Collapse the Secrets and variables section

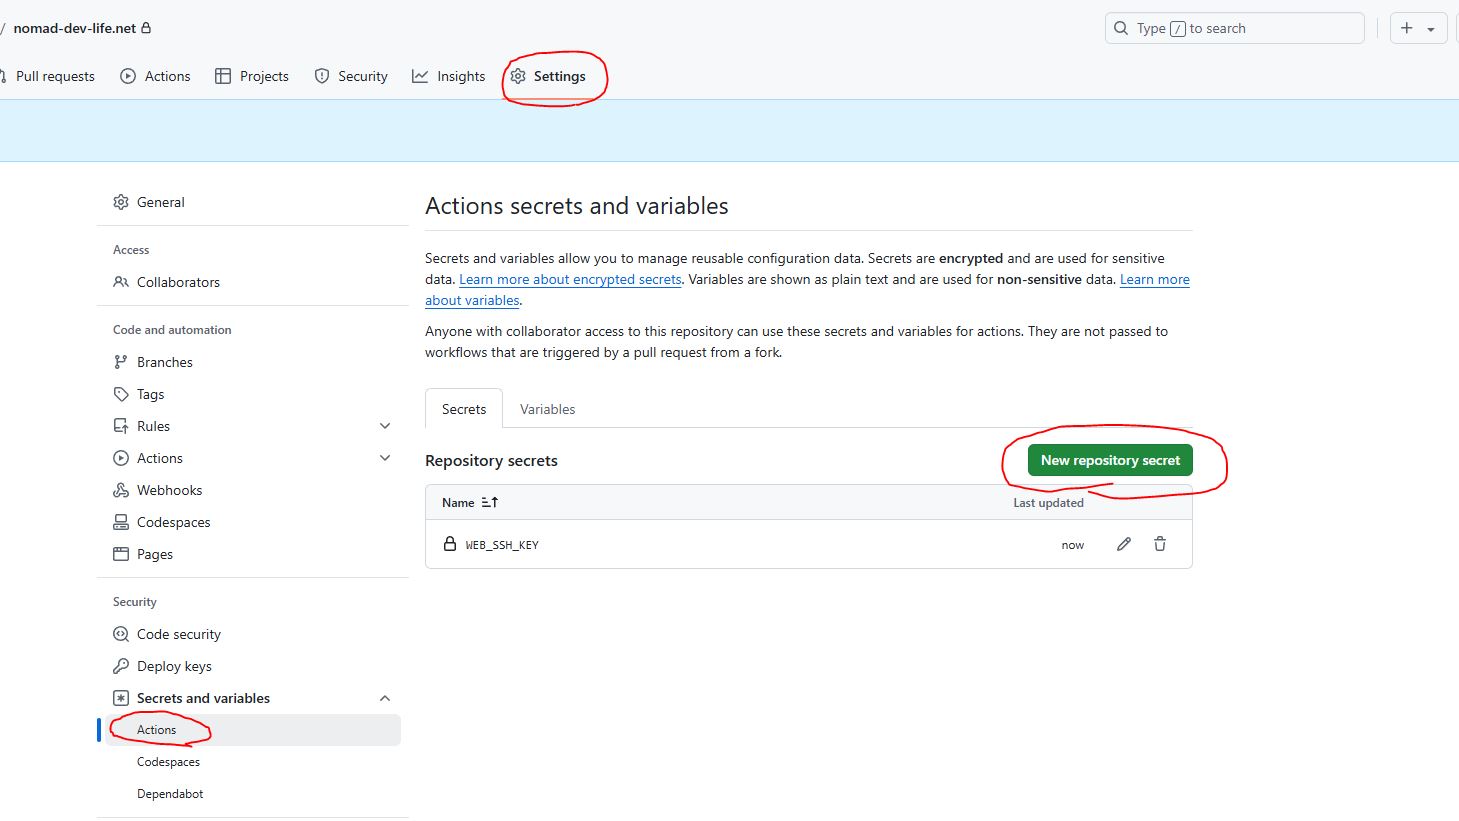pyautogui.click(x=385, y=698)
